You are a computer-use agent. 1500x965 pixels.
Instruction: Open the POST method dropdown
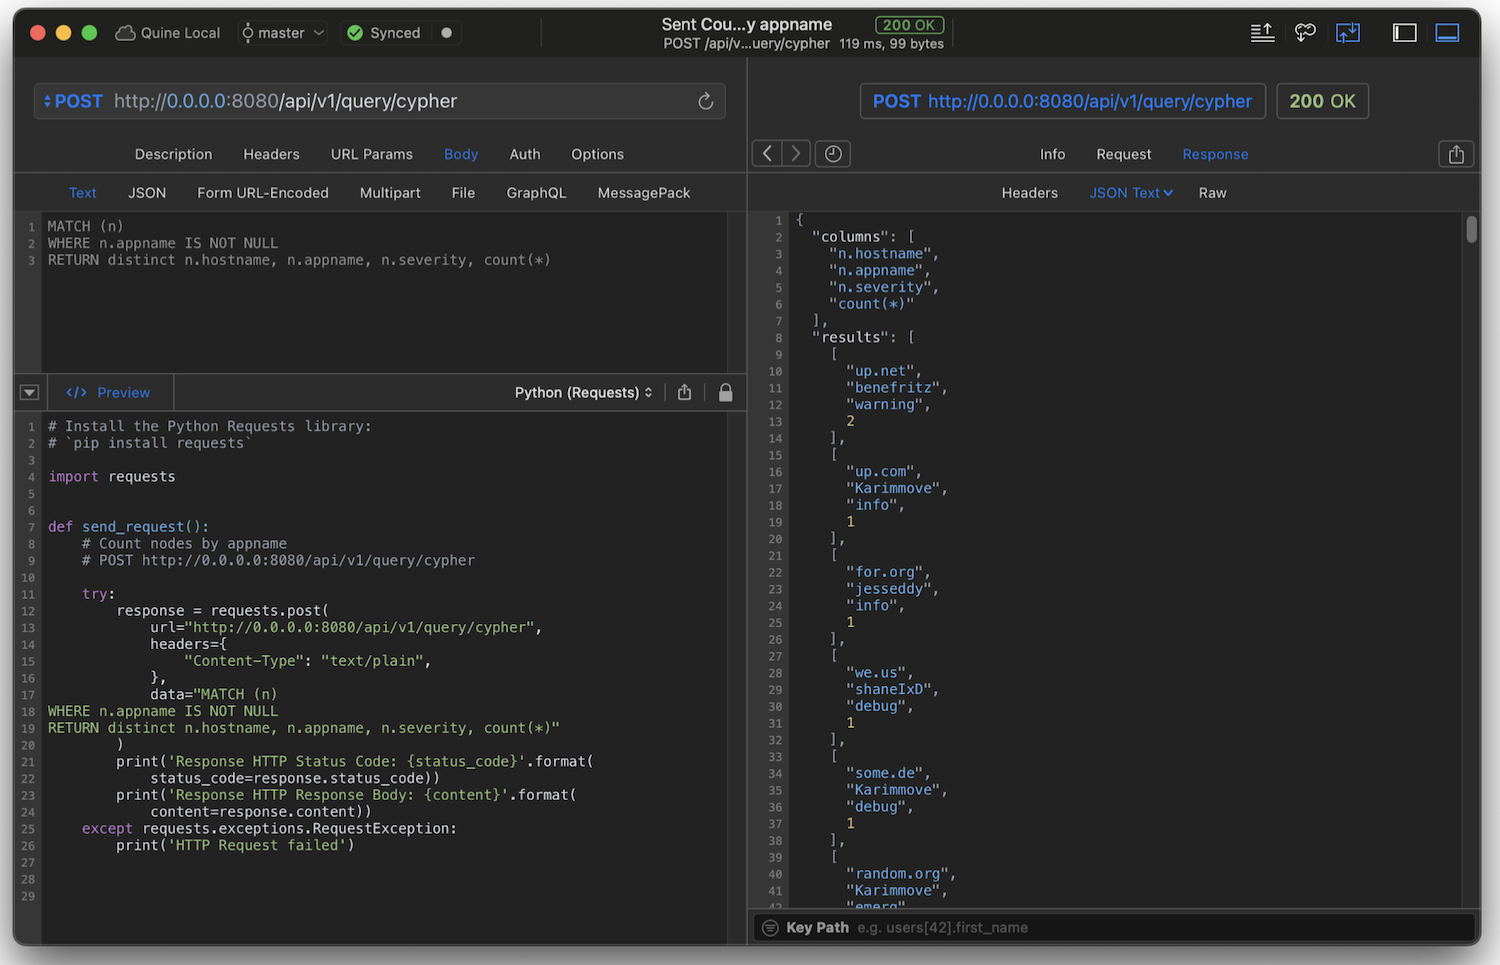[71, 101]
